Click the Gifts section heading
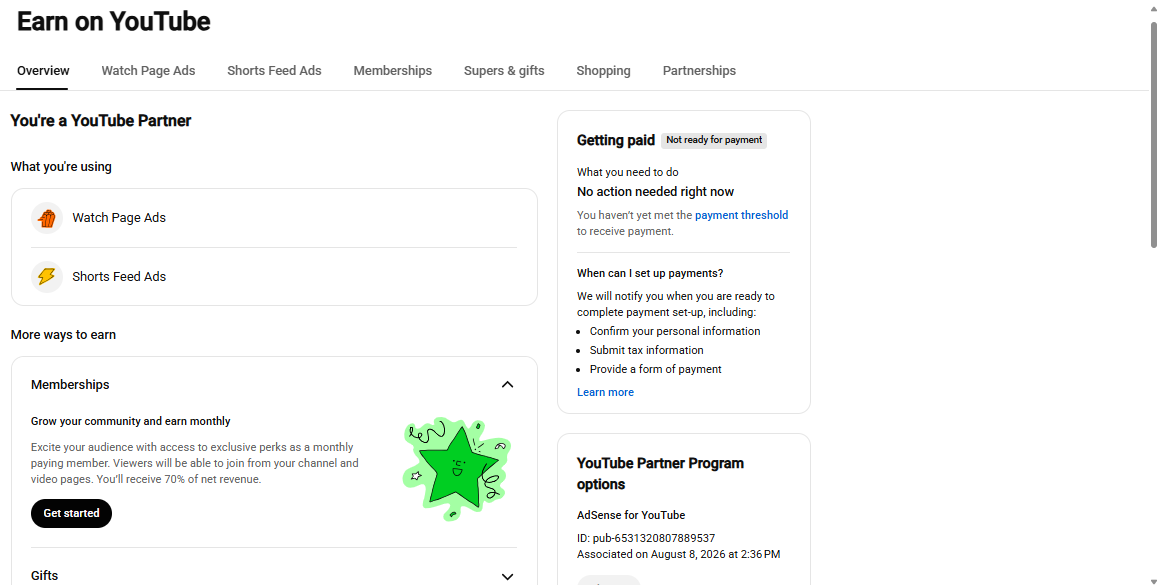The image size is (1158, 585). (44, 576)
